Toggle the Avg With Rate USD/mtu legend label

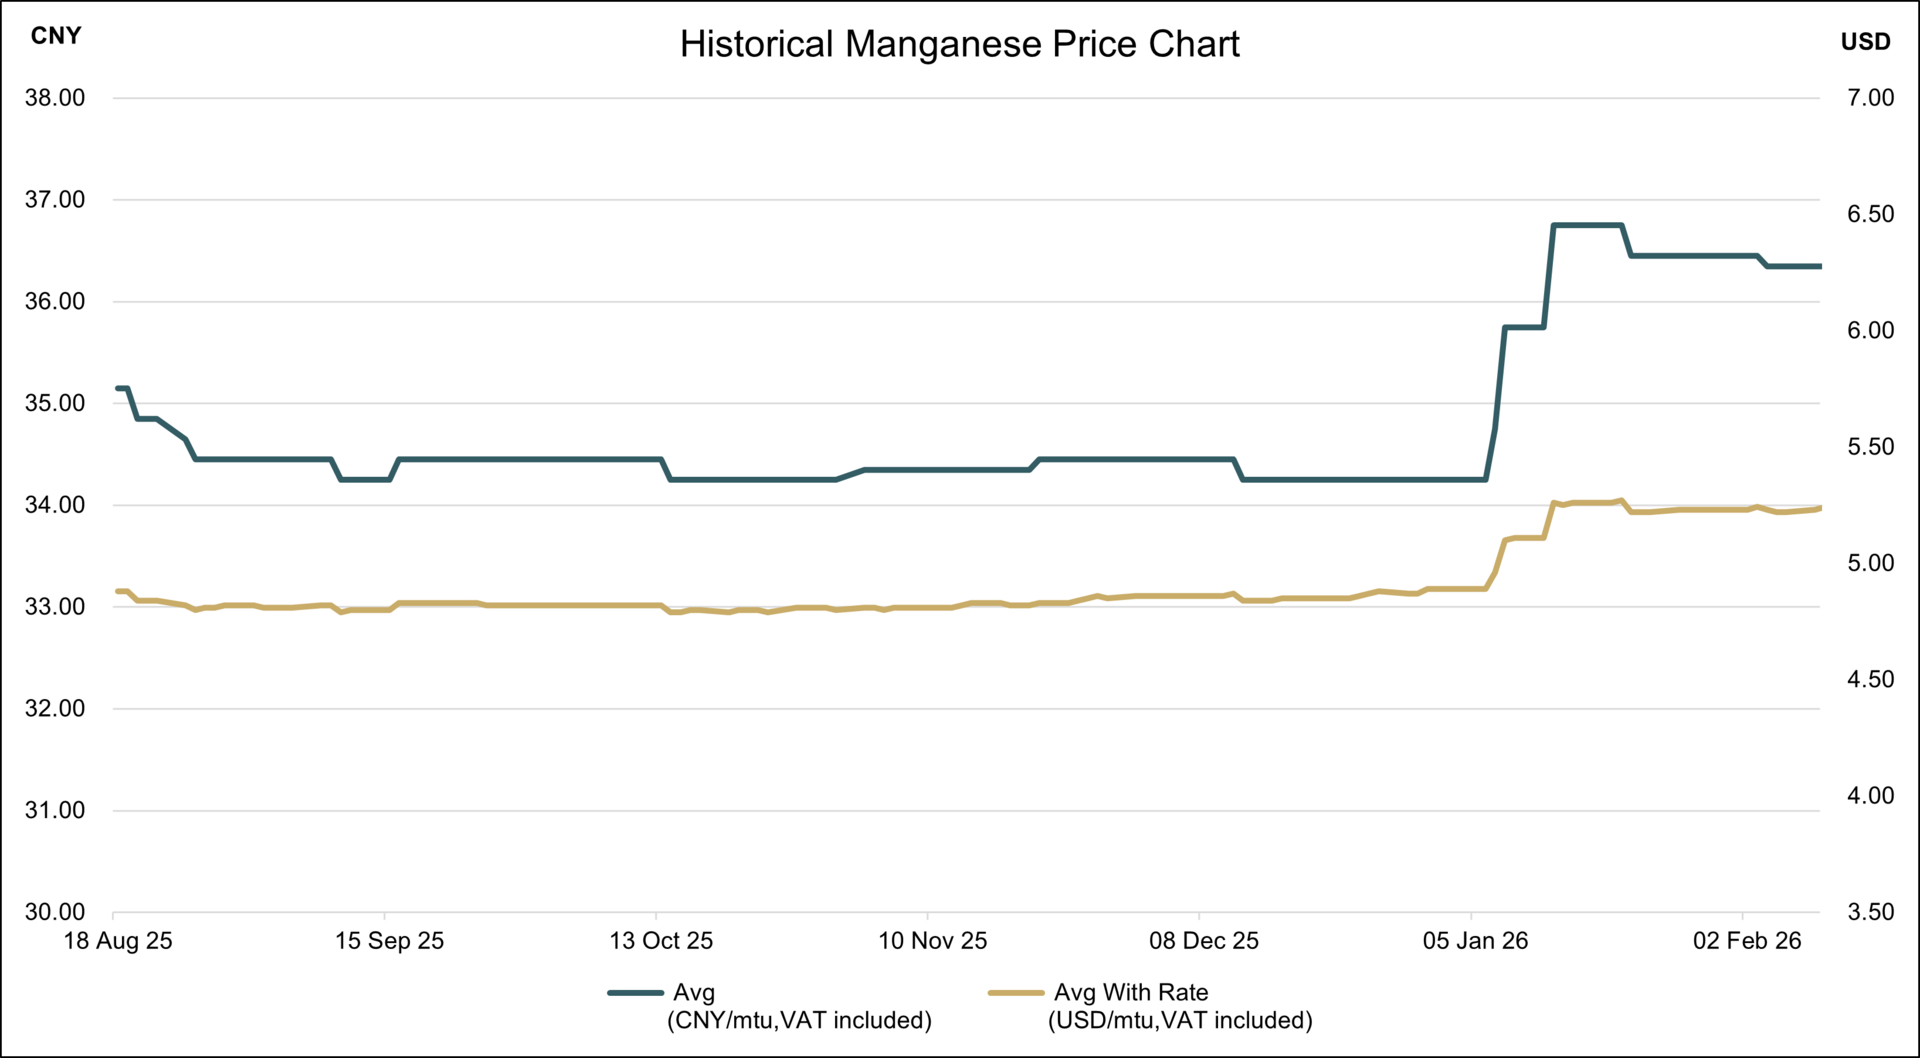point(1180,1006)
